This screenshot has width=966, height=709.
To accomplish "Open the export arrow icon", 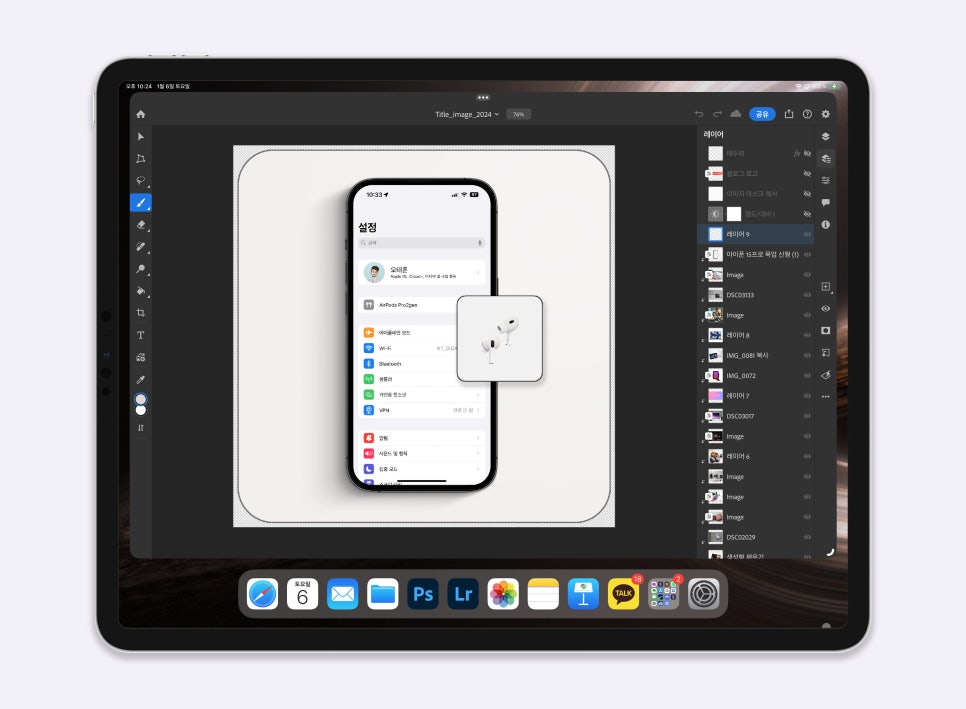I will [x=789, y=114].
